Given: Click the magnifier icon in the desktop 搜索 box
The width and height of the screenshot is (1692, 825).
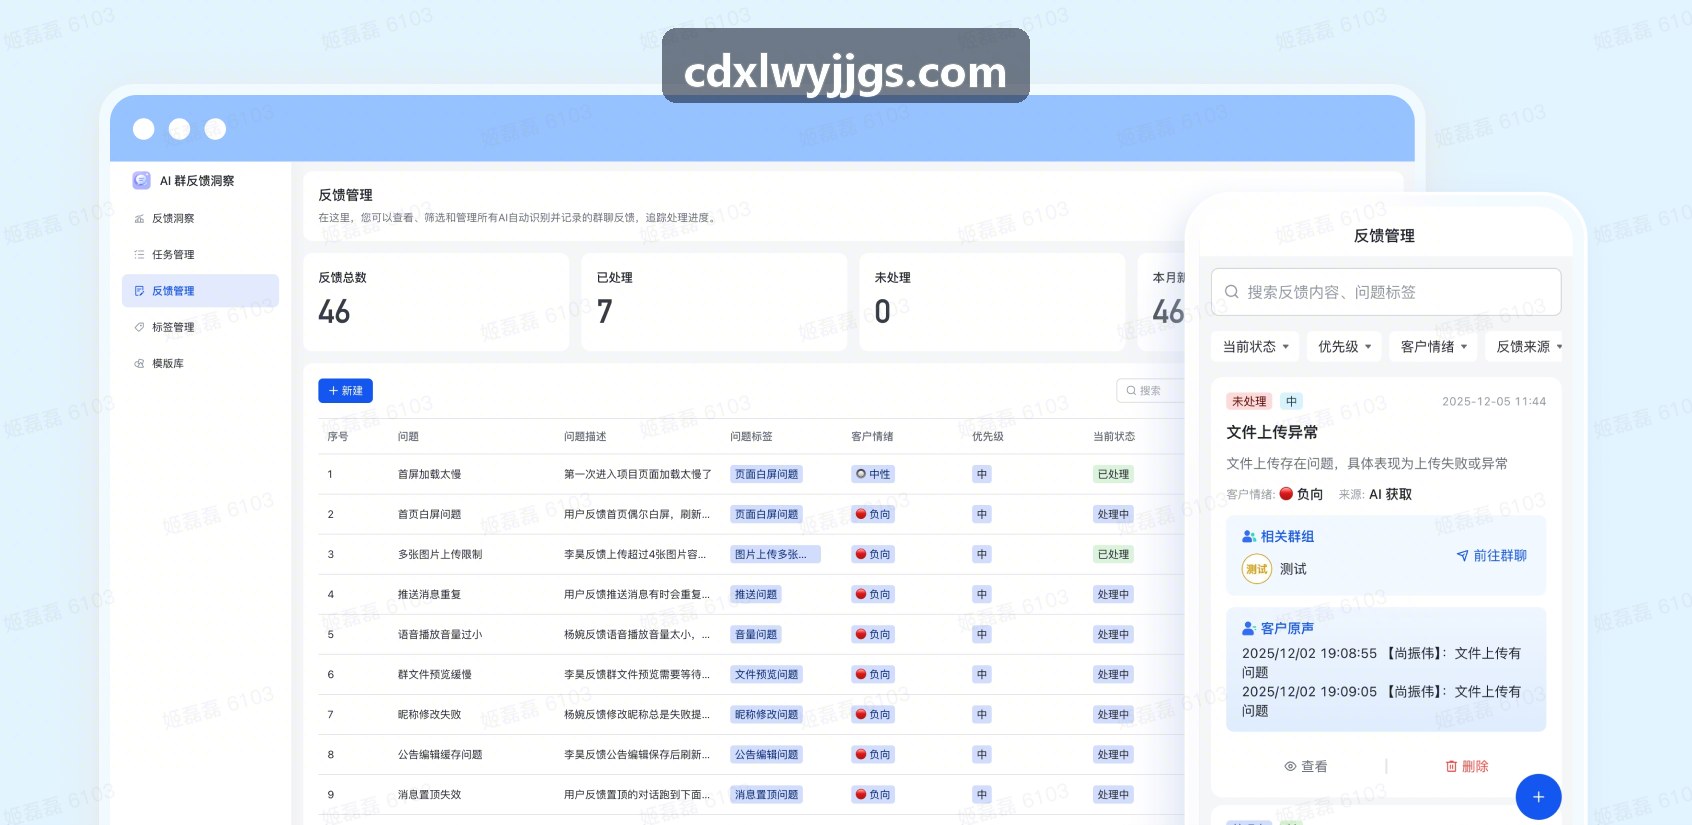Looking at the screenshot, I should pyautogui.click(x=1131, y=391).
